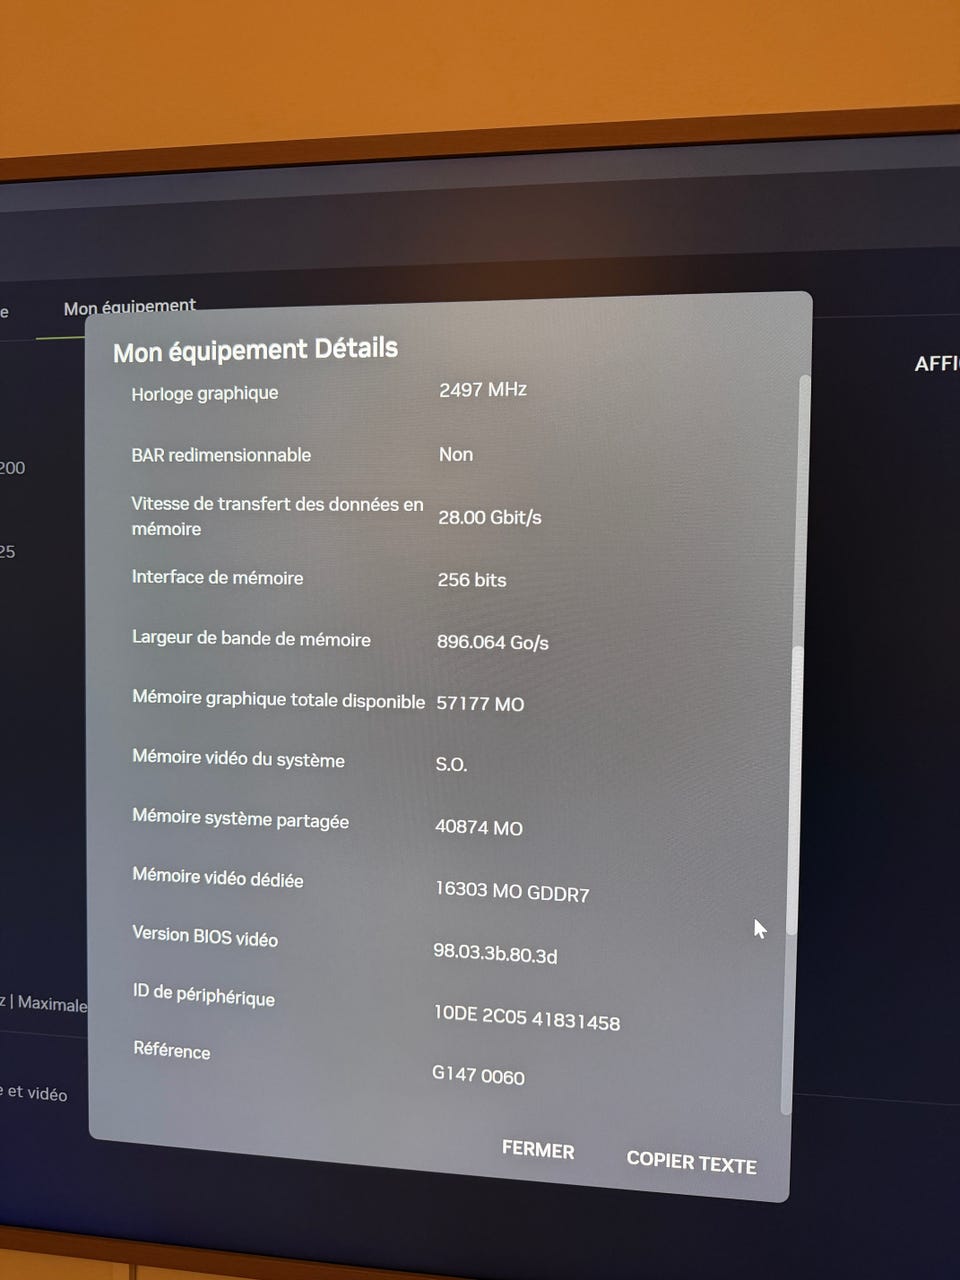Click the Référence value G147 0060

(x=478, y=1075)
